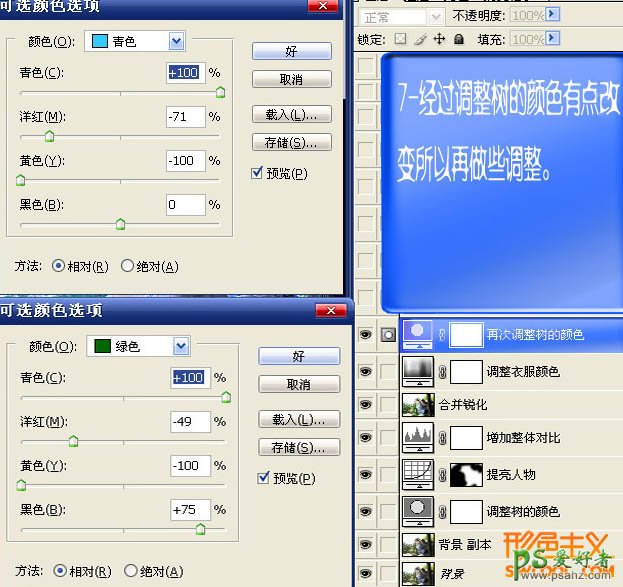Toggle visibility of 背景 副本 layer
Viewport: 623px width, 587px height.
365,545
